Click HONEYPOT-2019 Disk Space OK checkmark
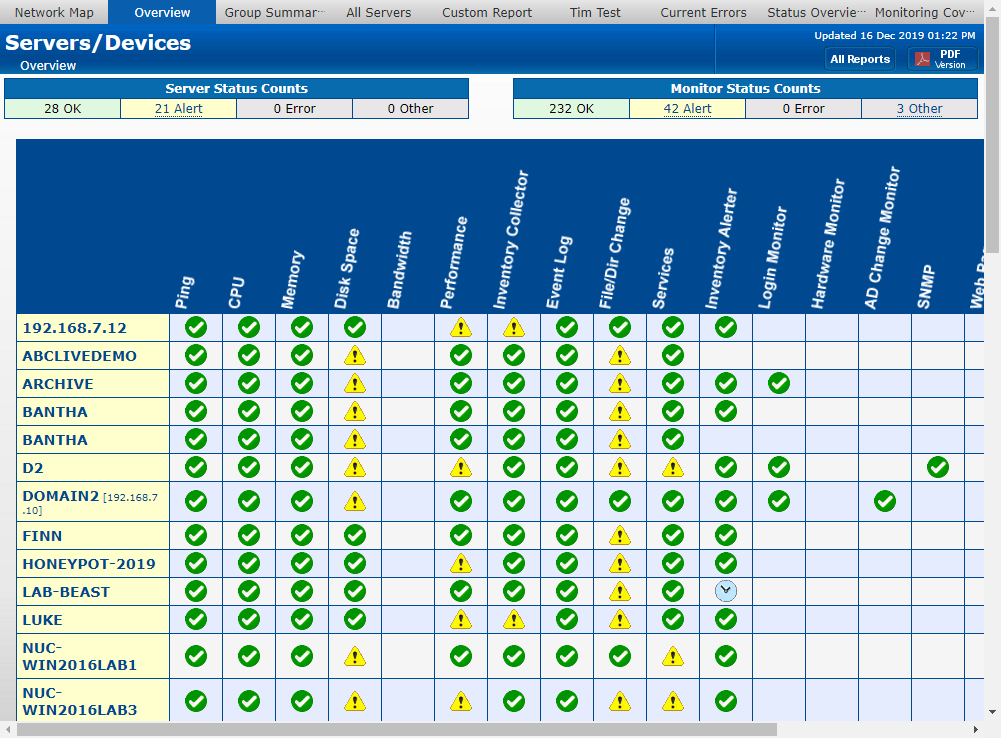Viewport: 1001px width, 738px height. [x=354, y=564]
